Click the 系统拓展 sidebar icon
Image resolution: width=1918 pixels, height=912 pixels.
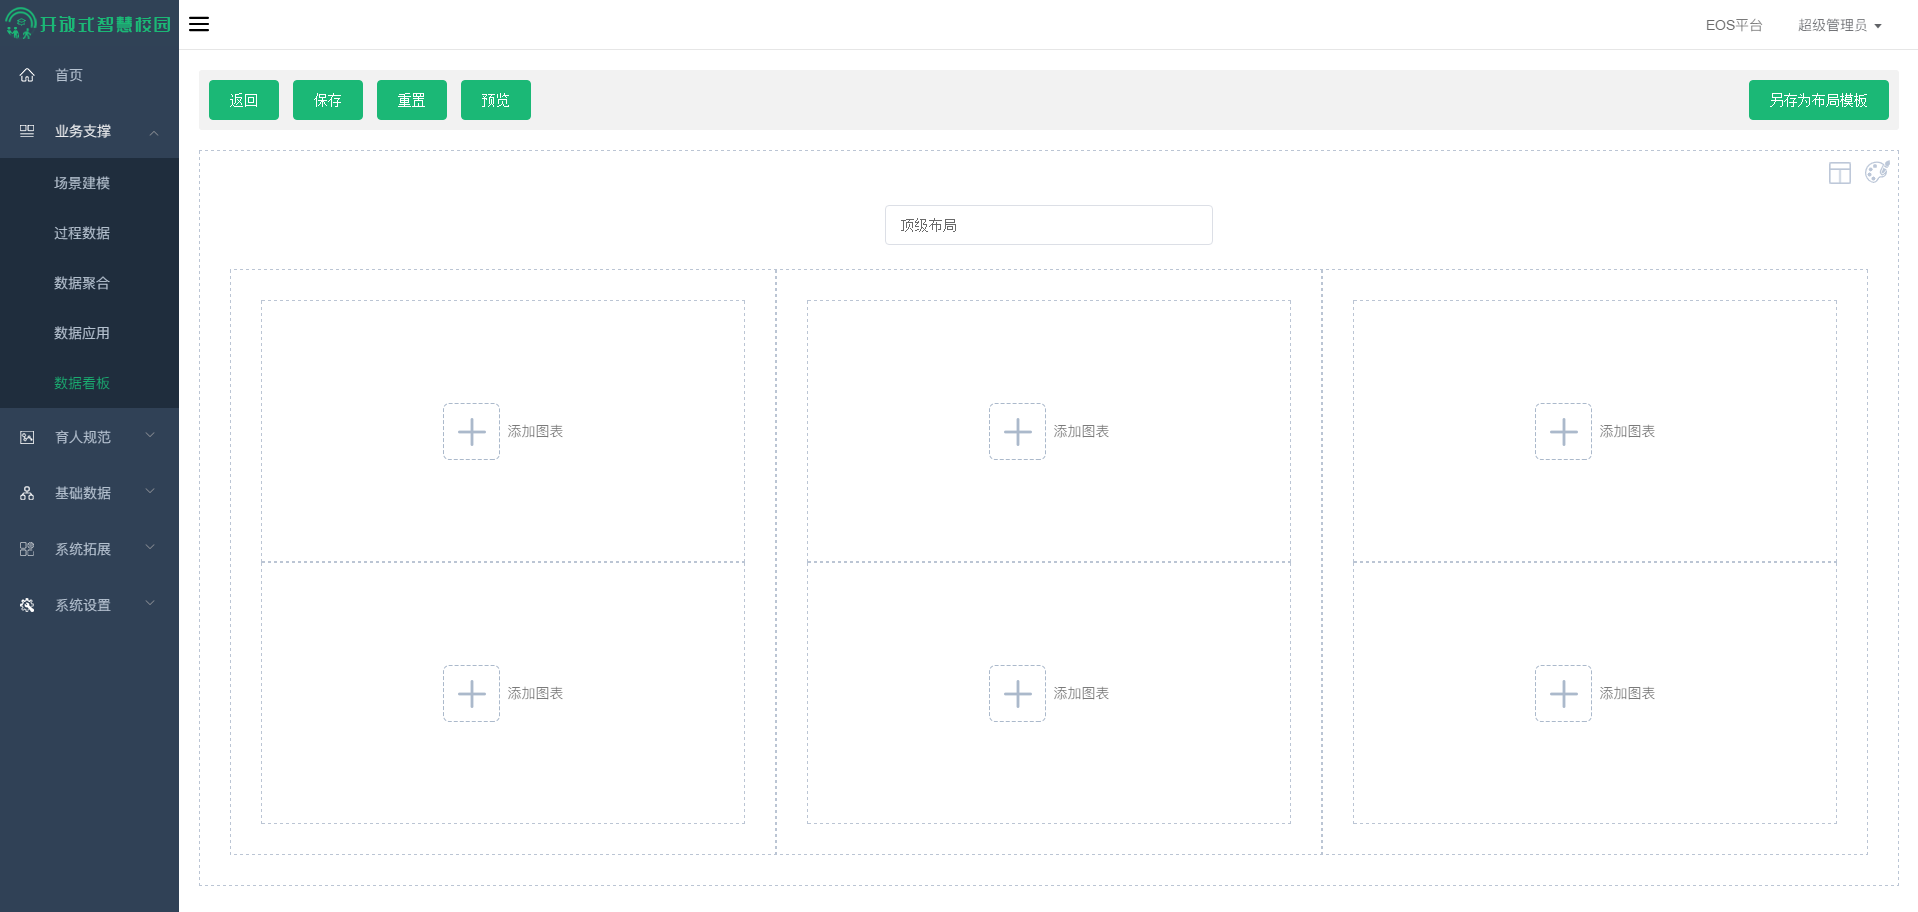coord(27,549)
